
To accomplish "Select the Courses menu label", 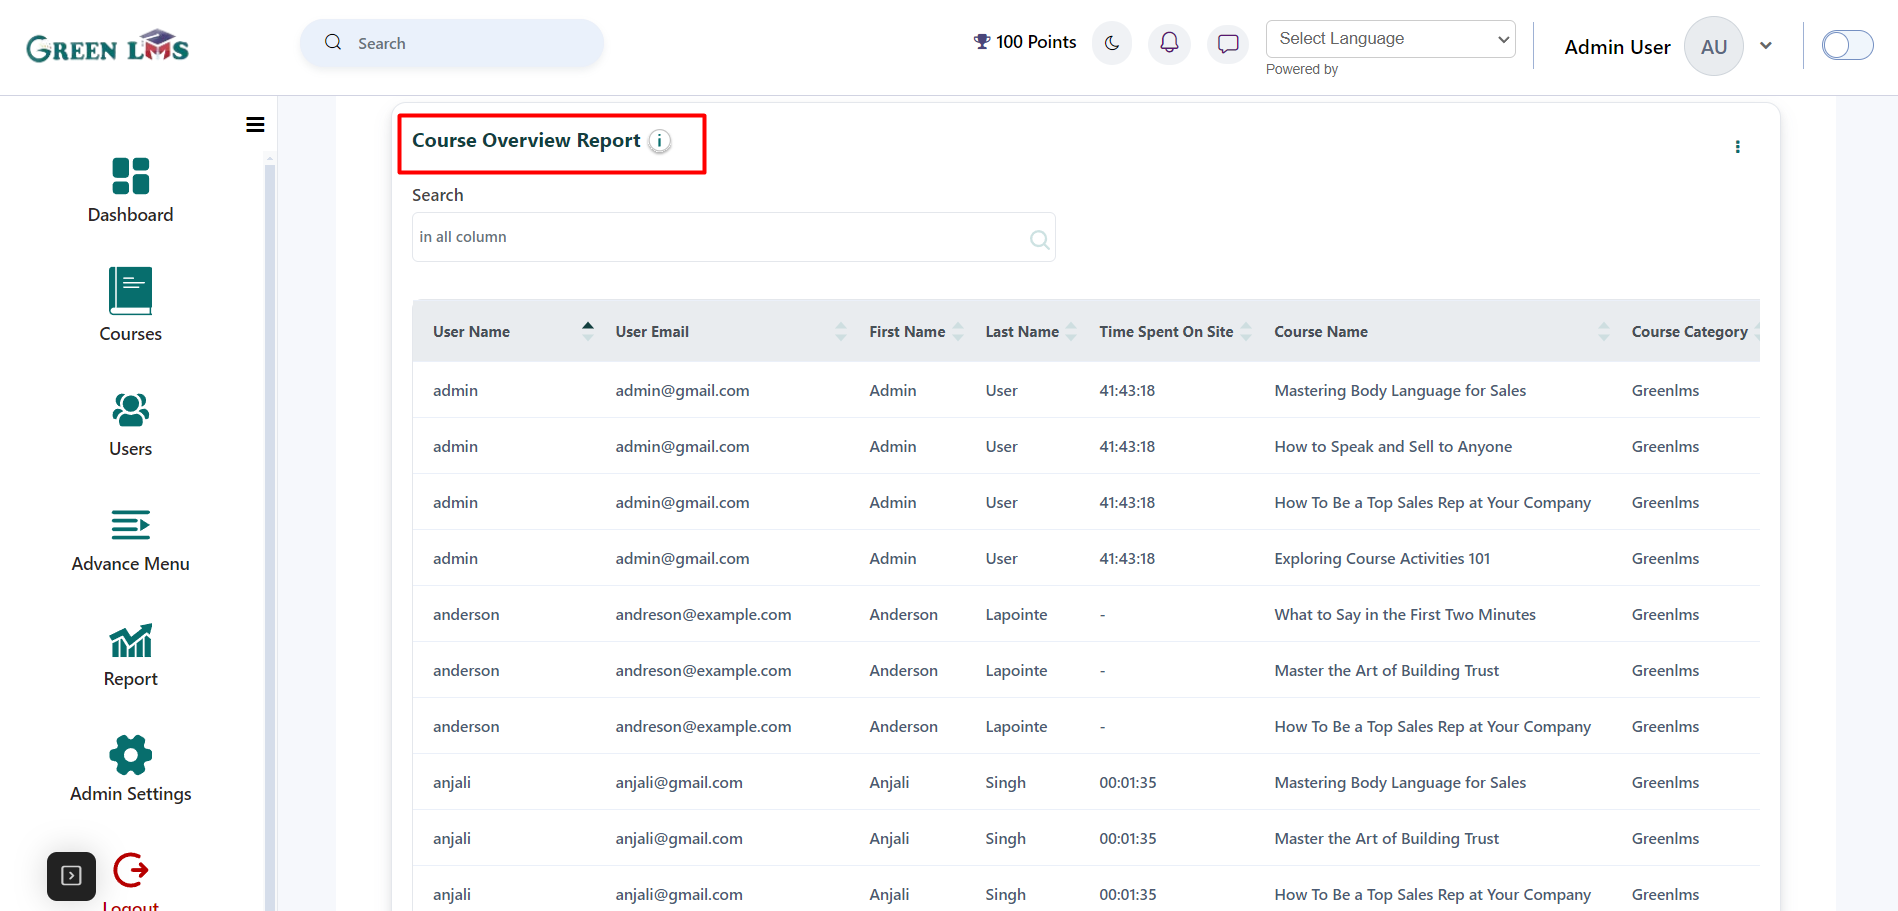I will (130, 334).
